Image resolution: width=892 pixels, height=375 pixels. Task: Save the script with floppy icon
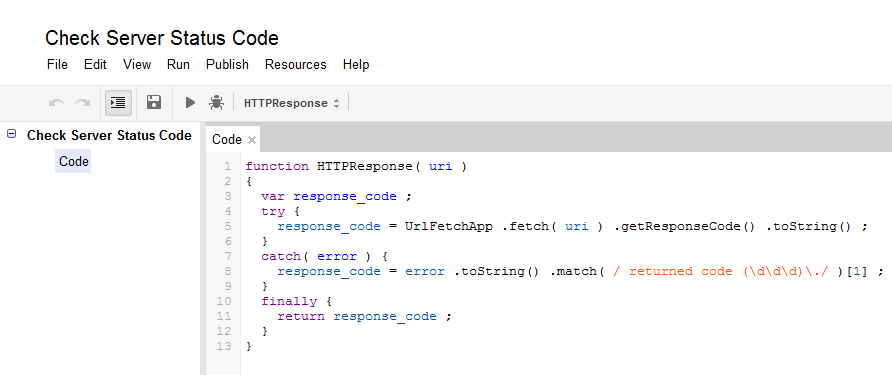click(x=154, y=102)
